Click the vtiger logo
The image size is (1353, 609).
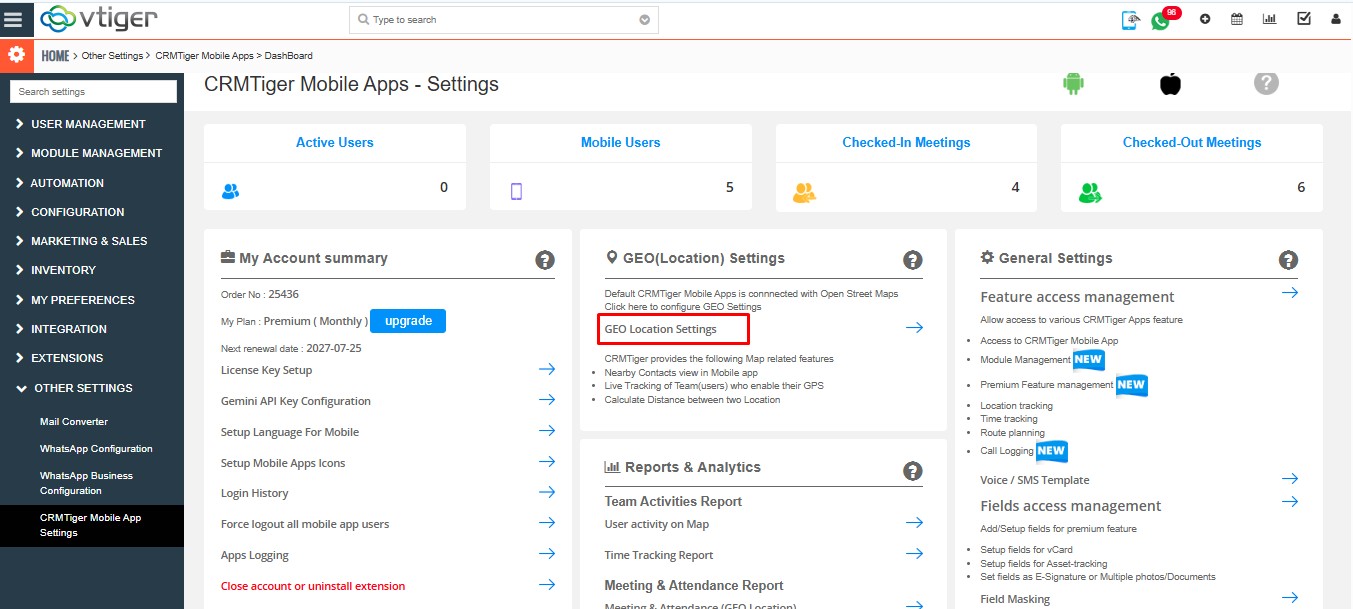tap(98, 18)
